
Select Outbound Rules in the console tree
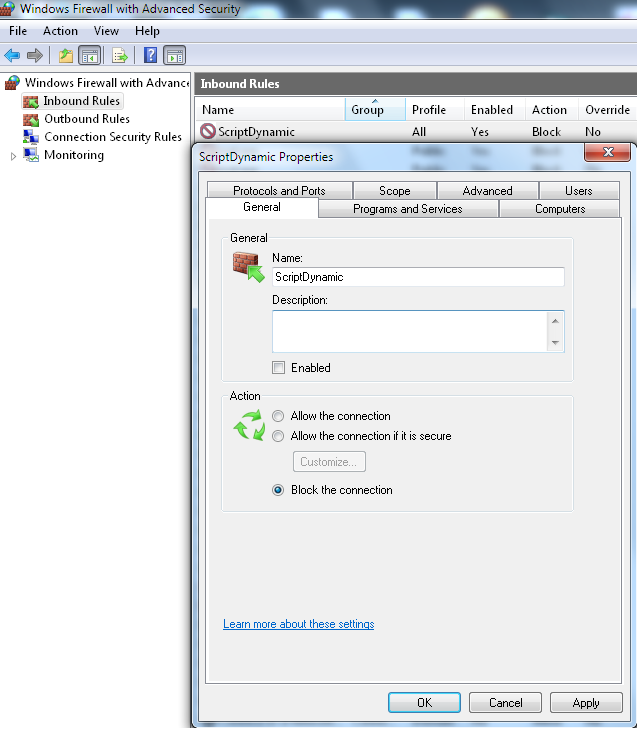(x=86, y=119)
